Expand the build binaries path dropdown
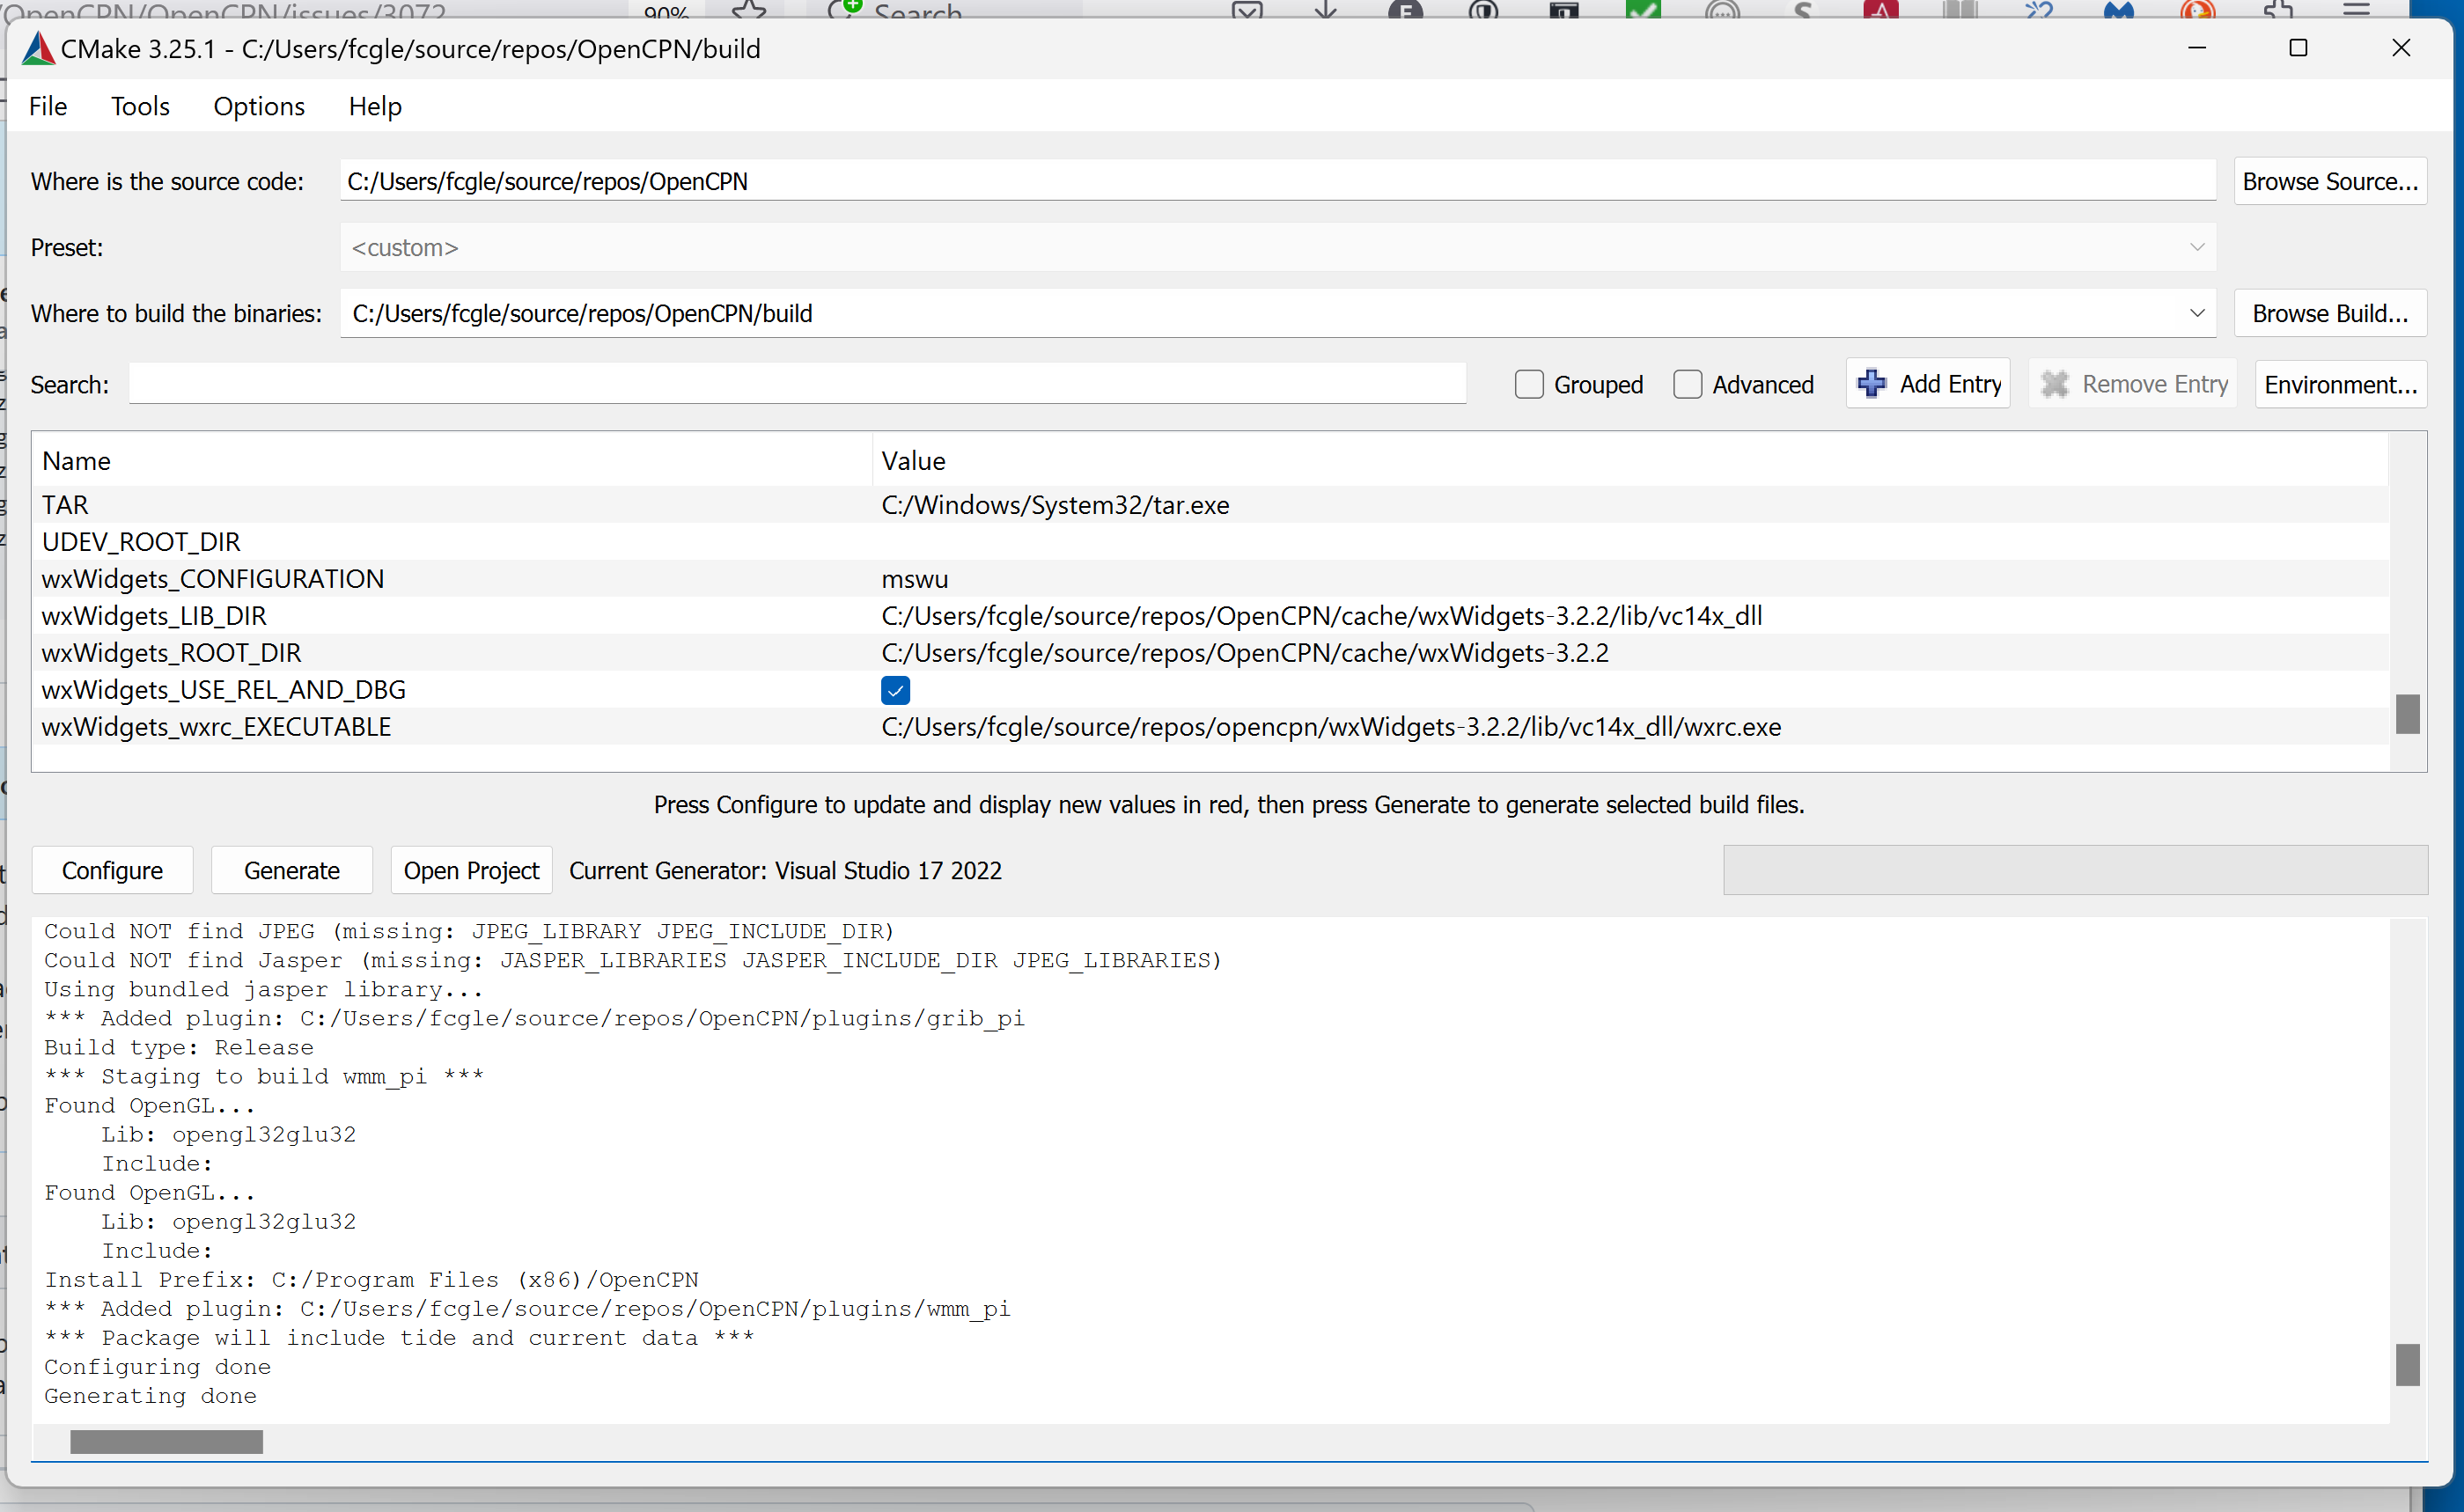 (x=2196, y=313)
